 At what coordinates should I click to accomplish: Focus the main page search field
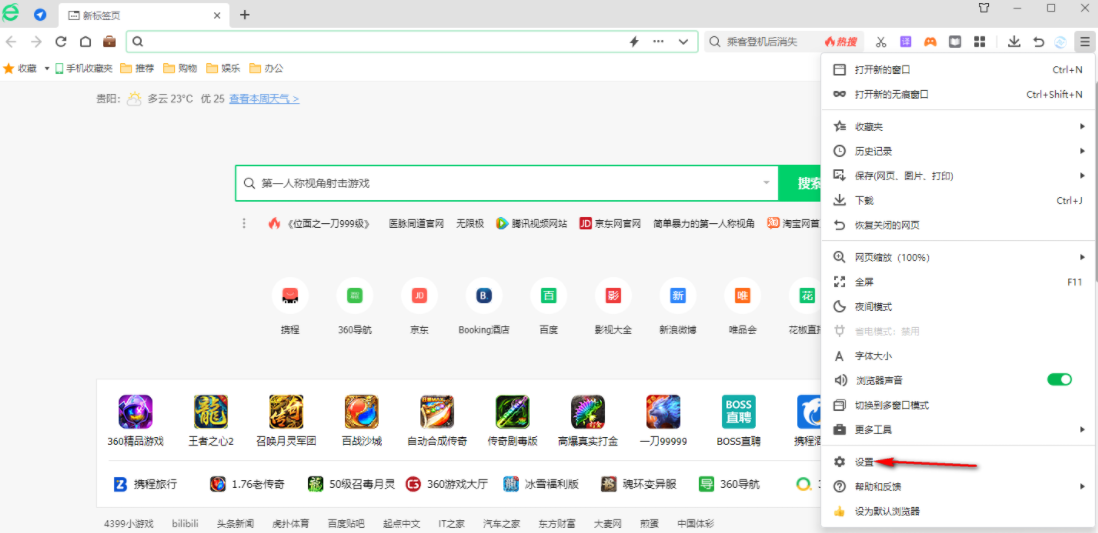pyautogui.click(x=507, y=184)
